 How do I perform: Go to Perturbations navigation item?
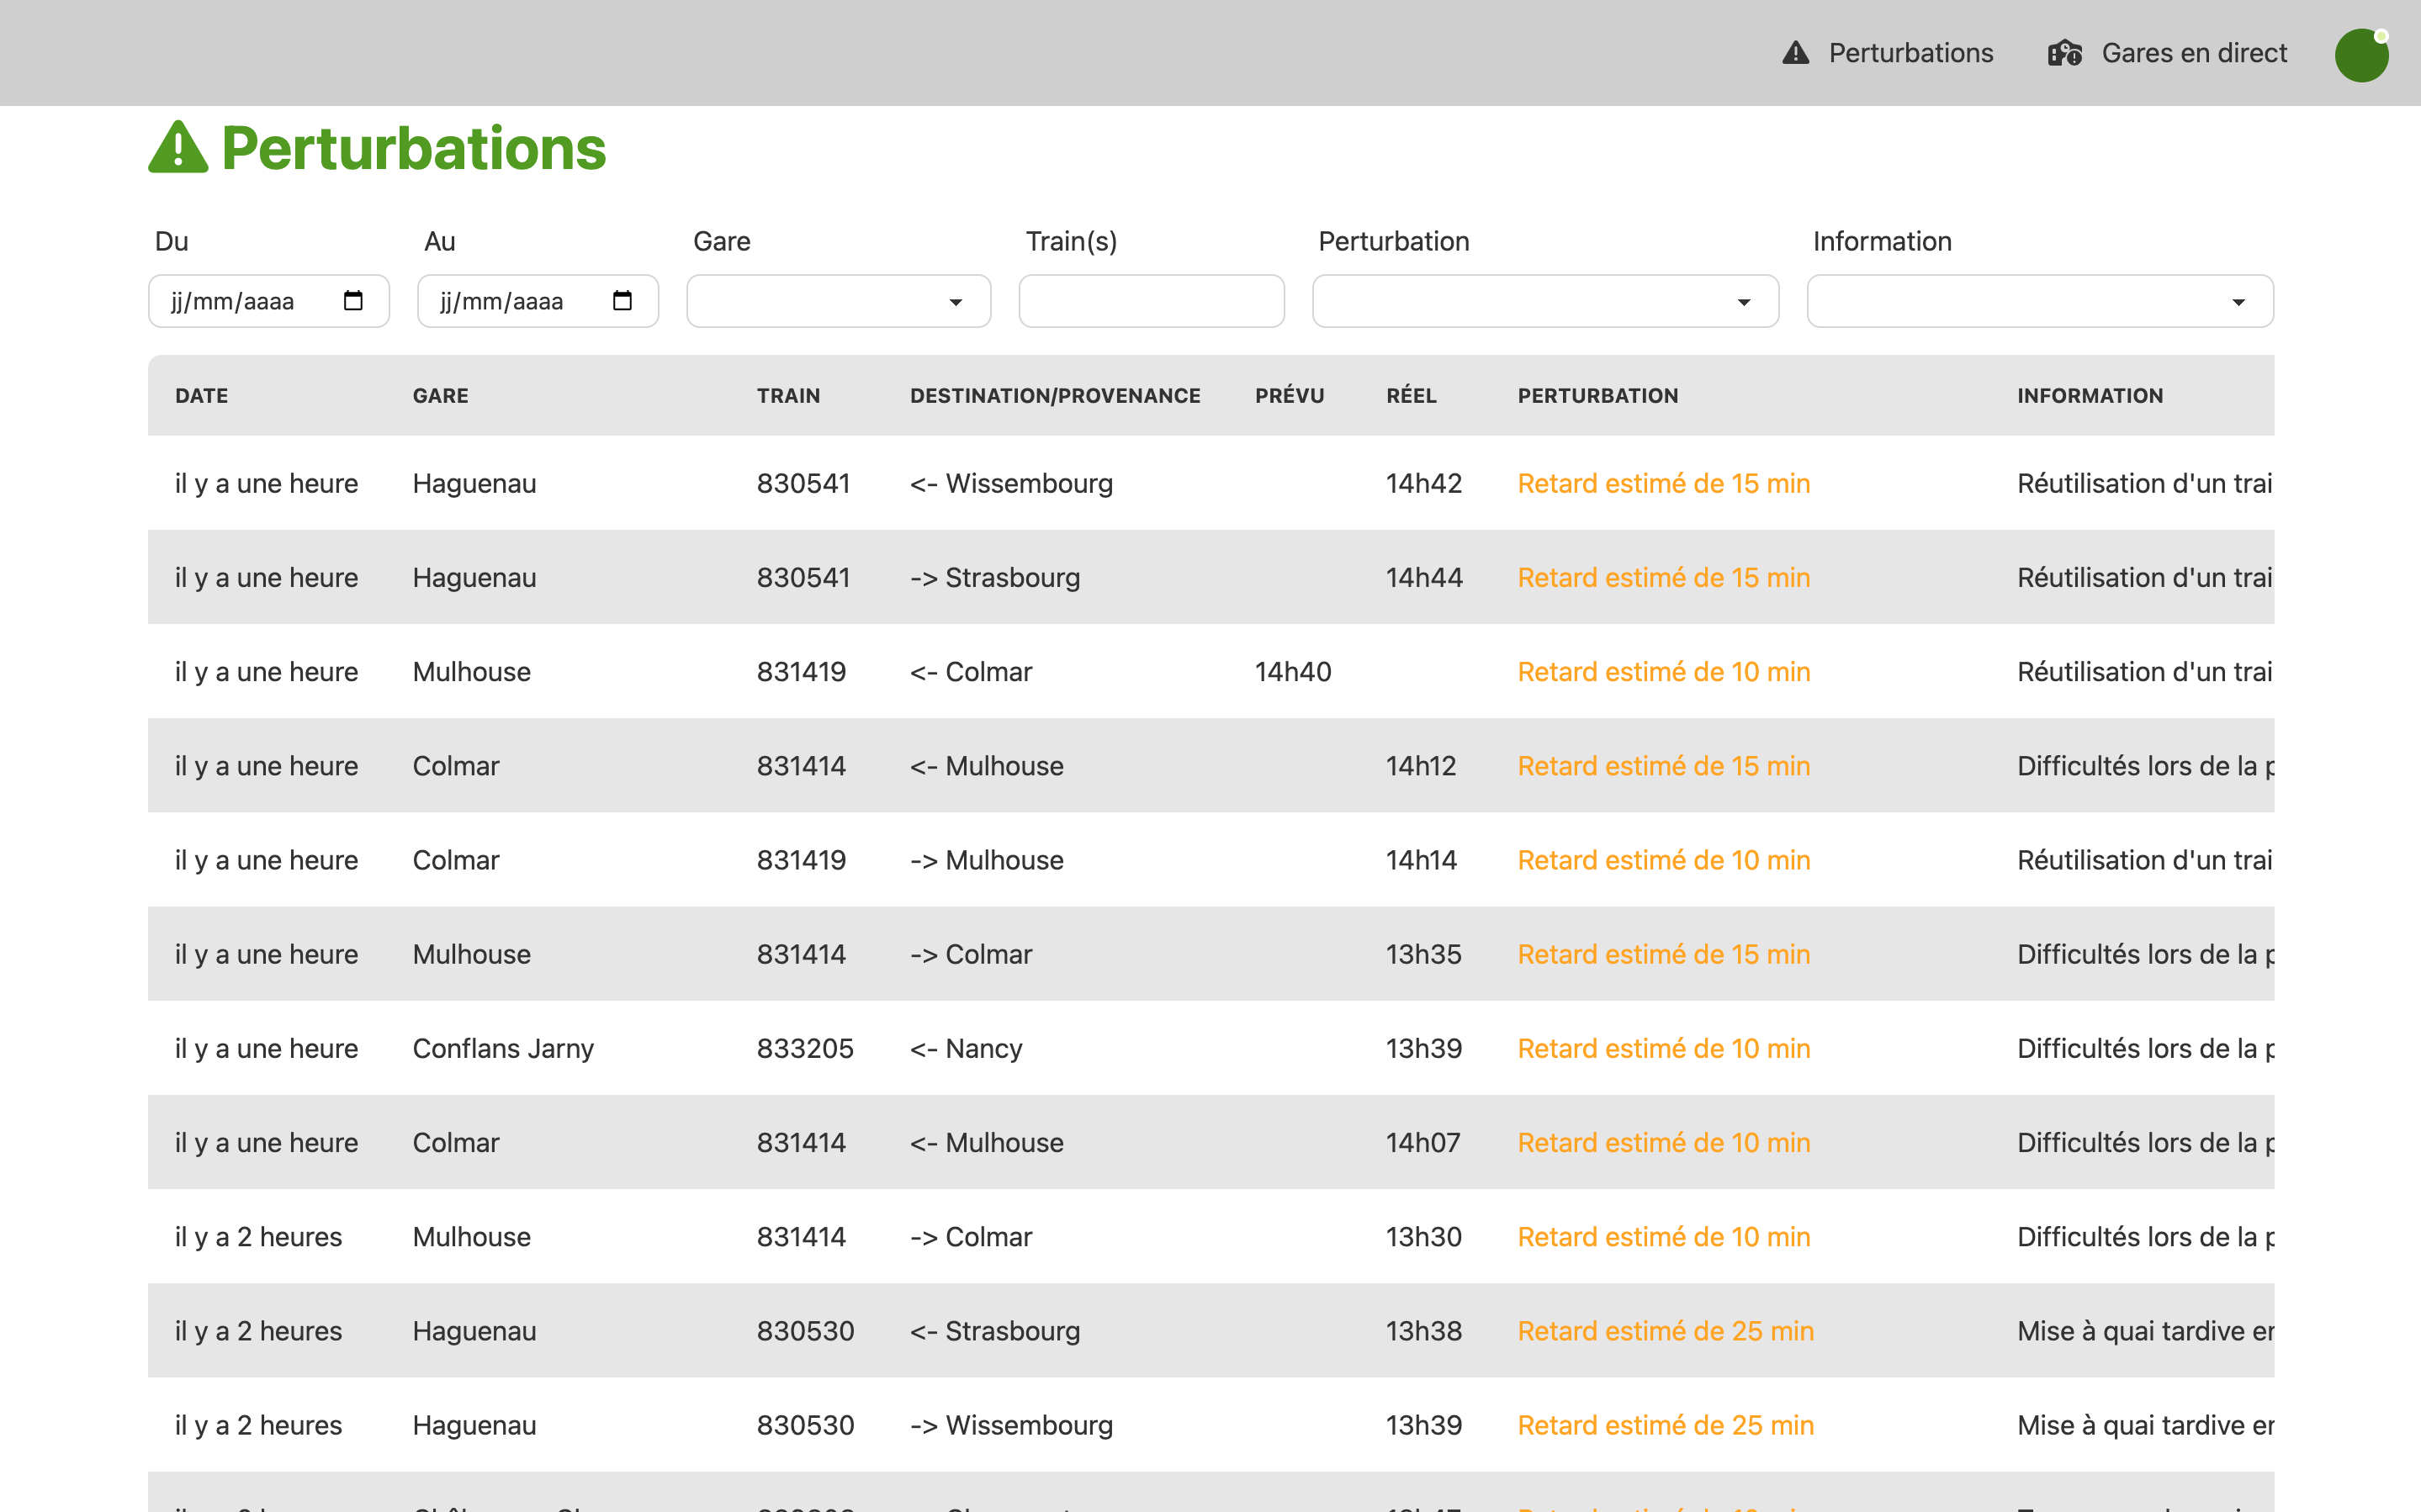(x=1910, y=53)
